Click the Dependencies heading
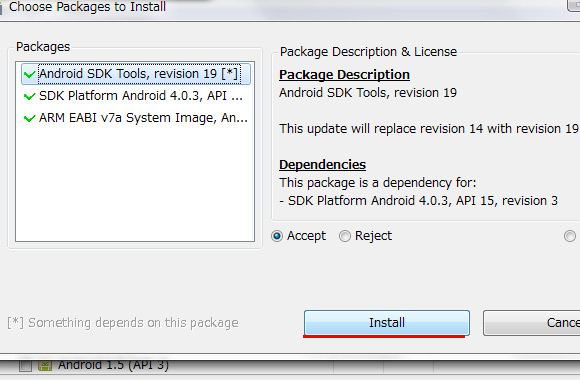 click(323, 165)
